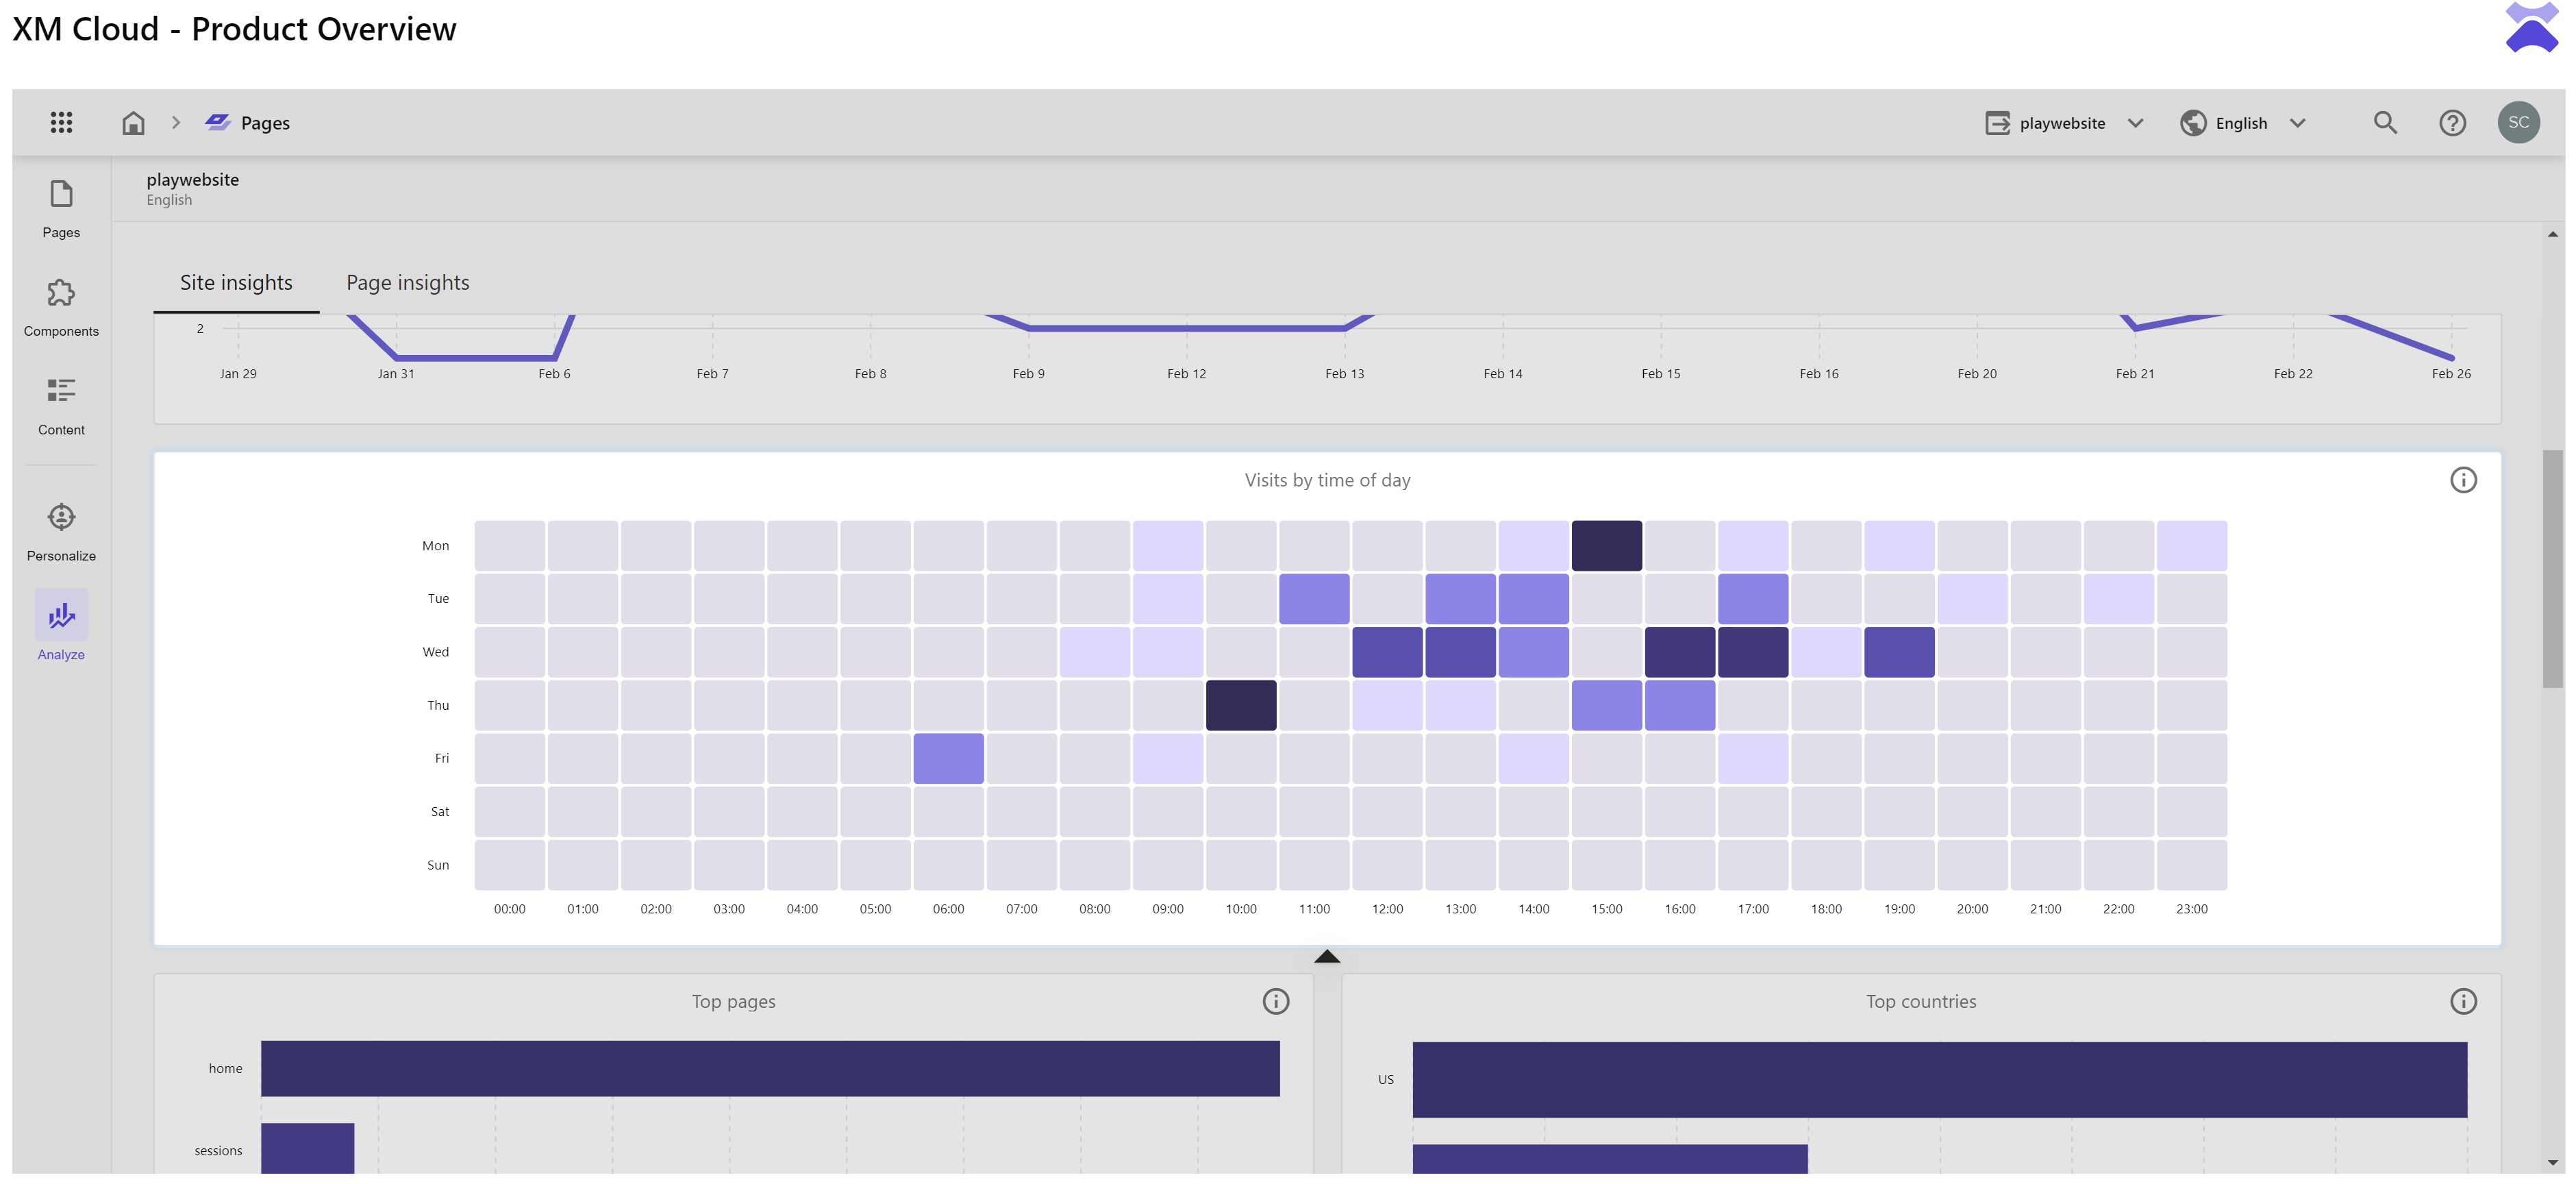Viewport: 2576px width, 1184px height.
Task: Click the Pages breadcrumb link
Action: pyautogui.click(x=264, y=122)
